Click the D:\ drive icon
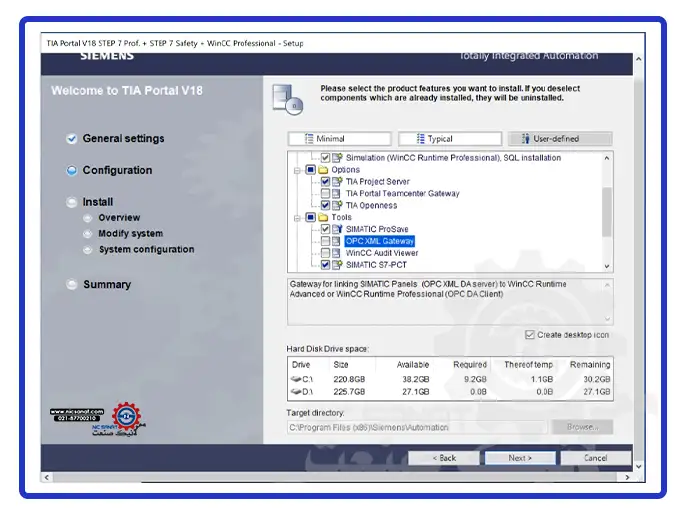This screenshot has width=686, height=516. [x=296, y=391]
